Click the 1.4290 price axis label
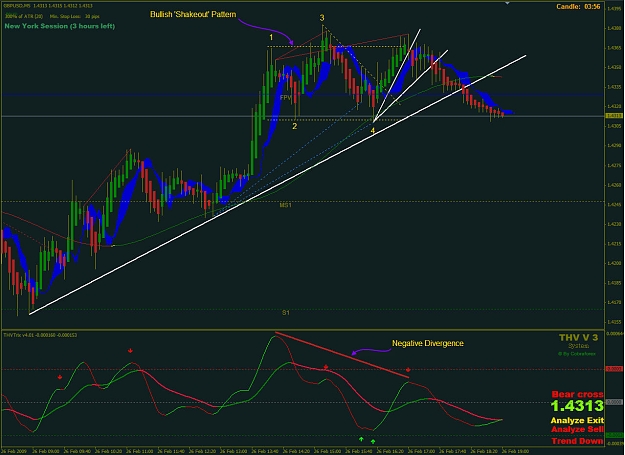Image resolution: width=625 pixels, height=455 pixels. tap(613, 145)
